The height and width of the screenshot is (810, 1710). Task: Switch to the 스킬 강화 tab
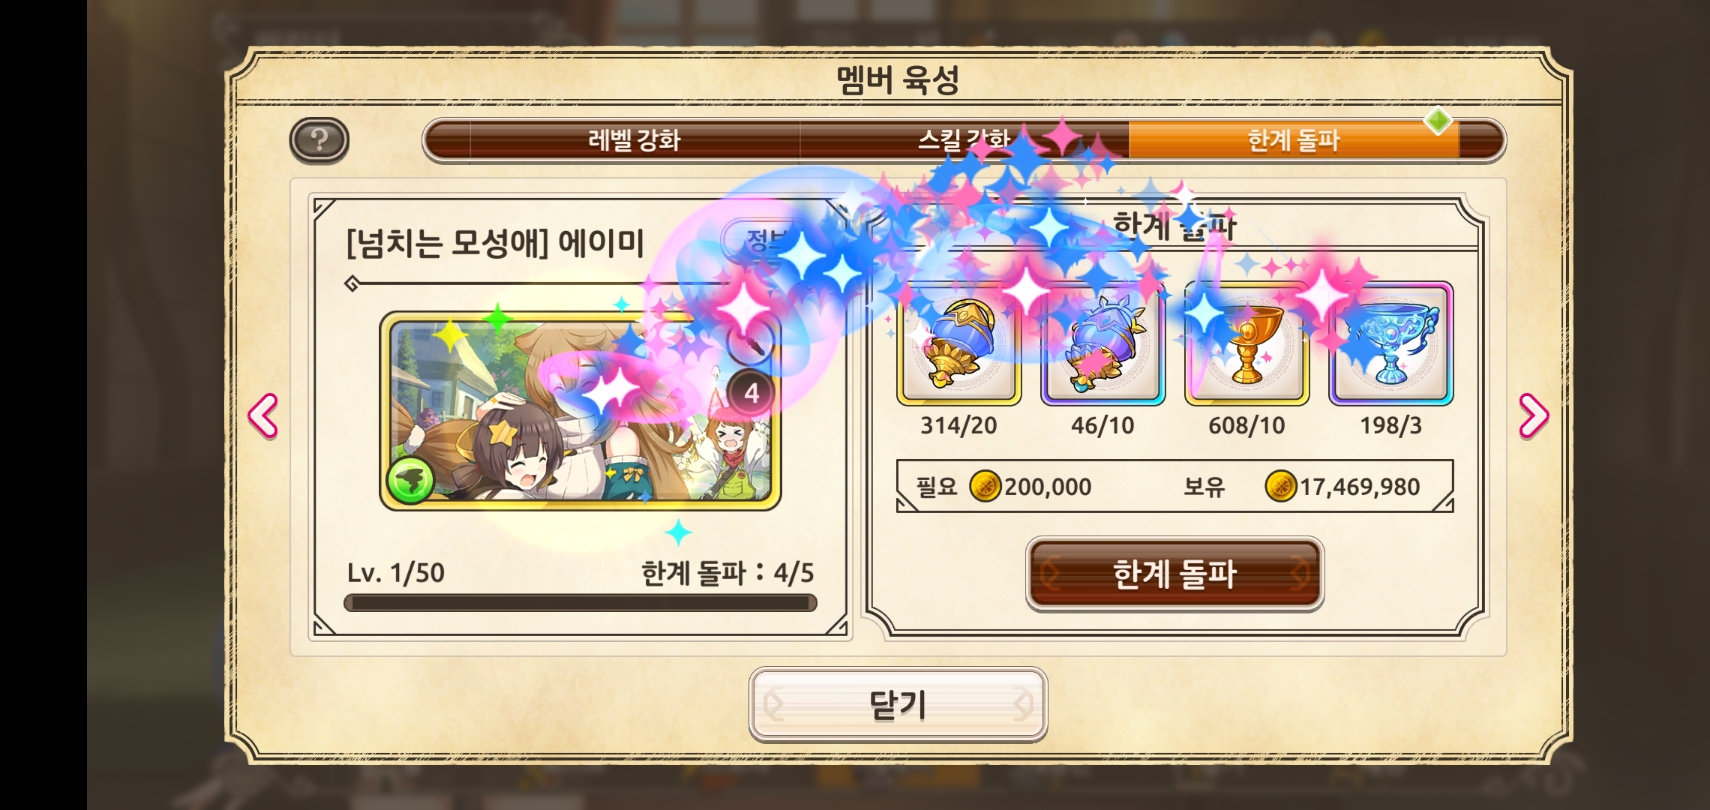point(964,140)
